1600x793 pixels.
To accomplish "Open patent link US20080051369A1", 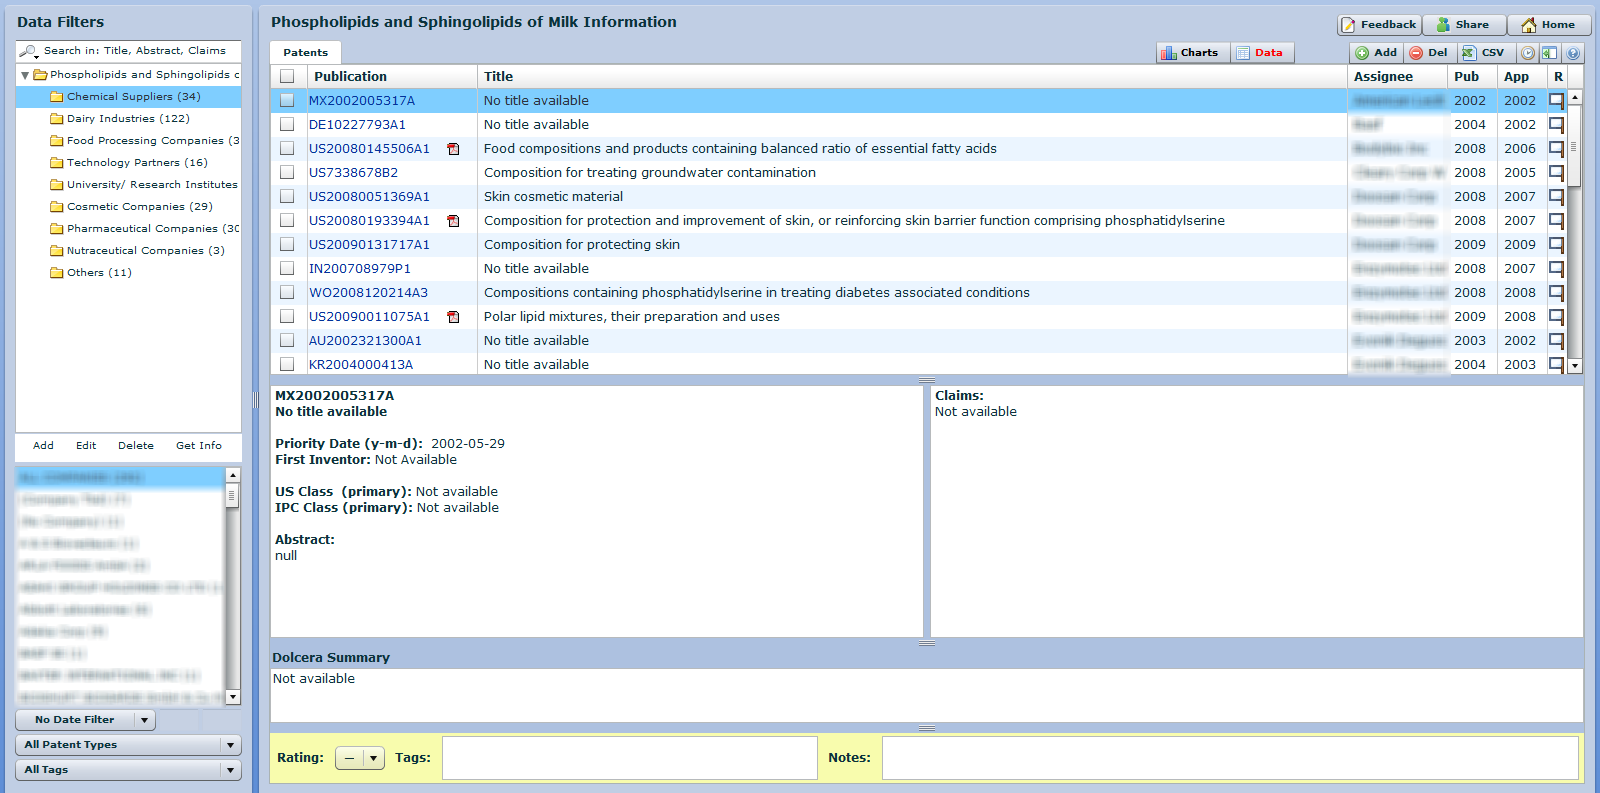I will (369, 197).
